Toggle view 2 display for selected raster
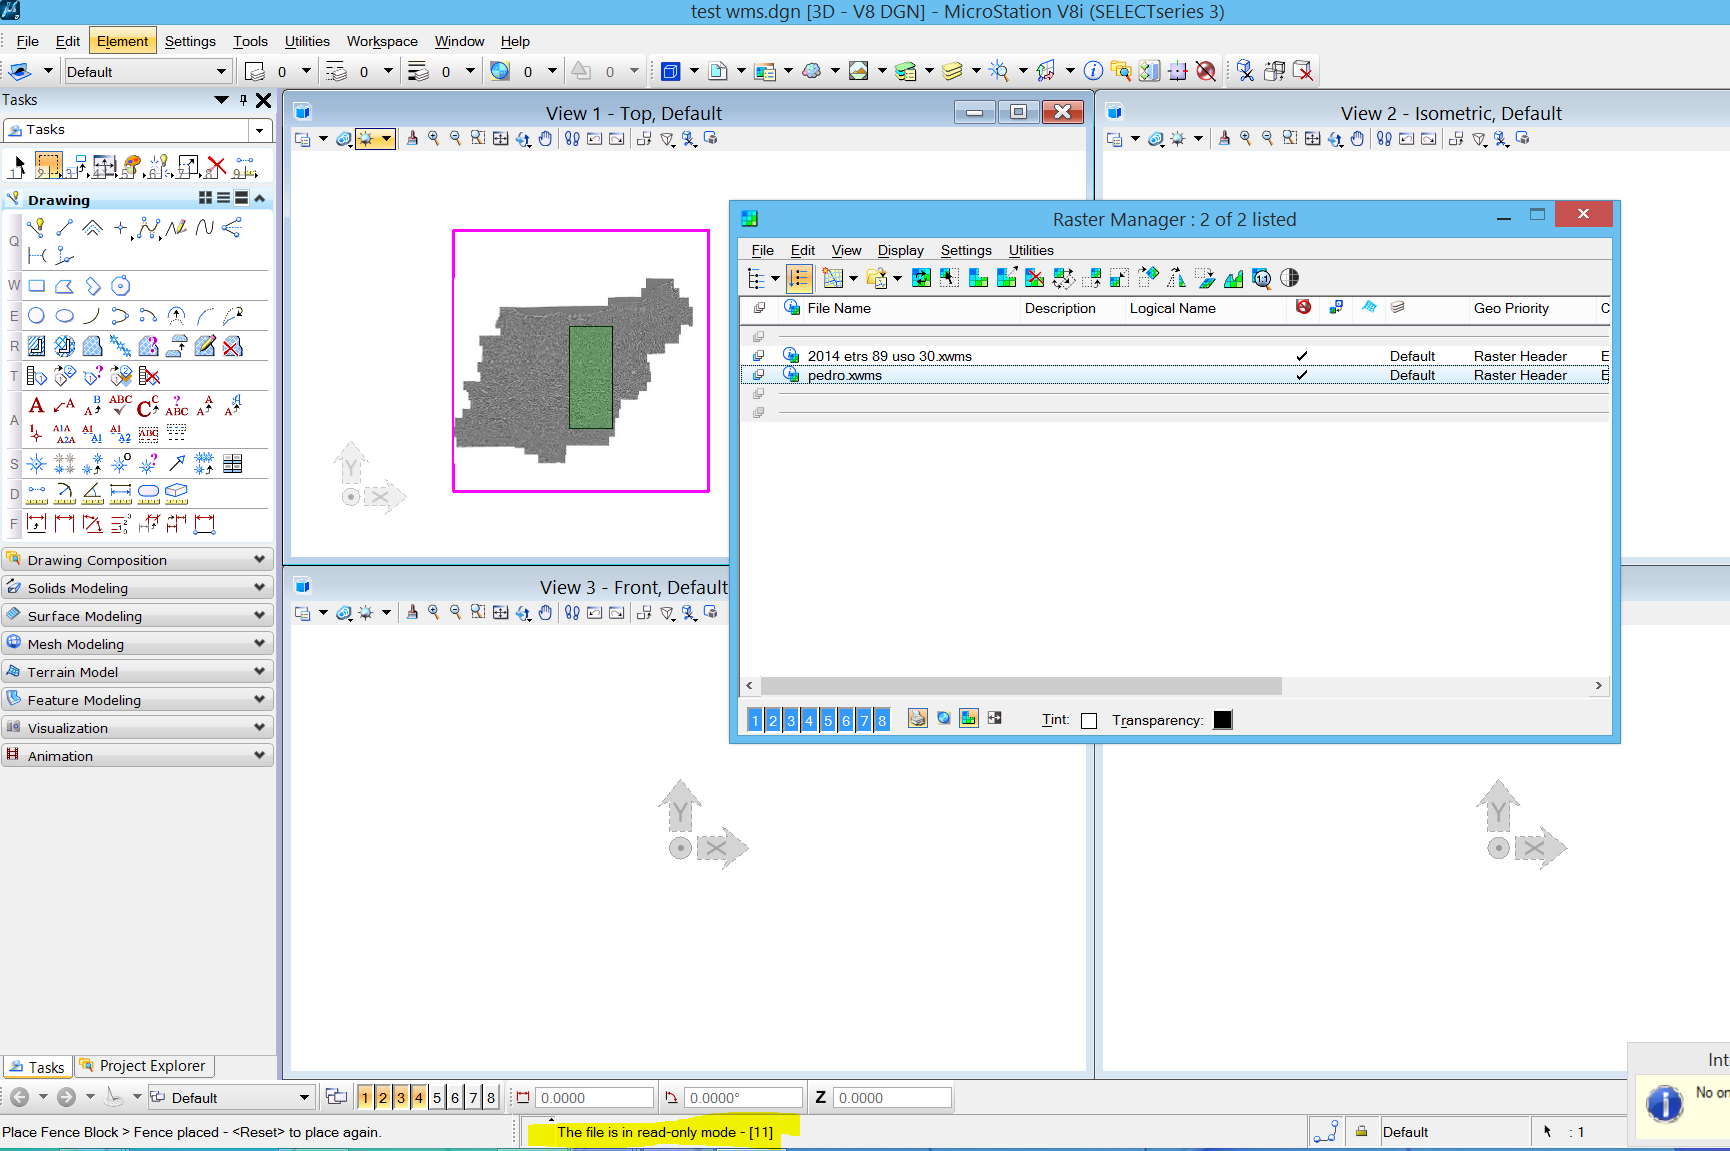The width and height of the screenshot is (1730, 1151). click(x=773, y=720)
